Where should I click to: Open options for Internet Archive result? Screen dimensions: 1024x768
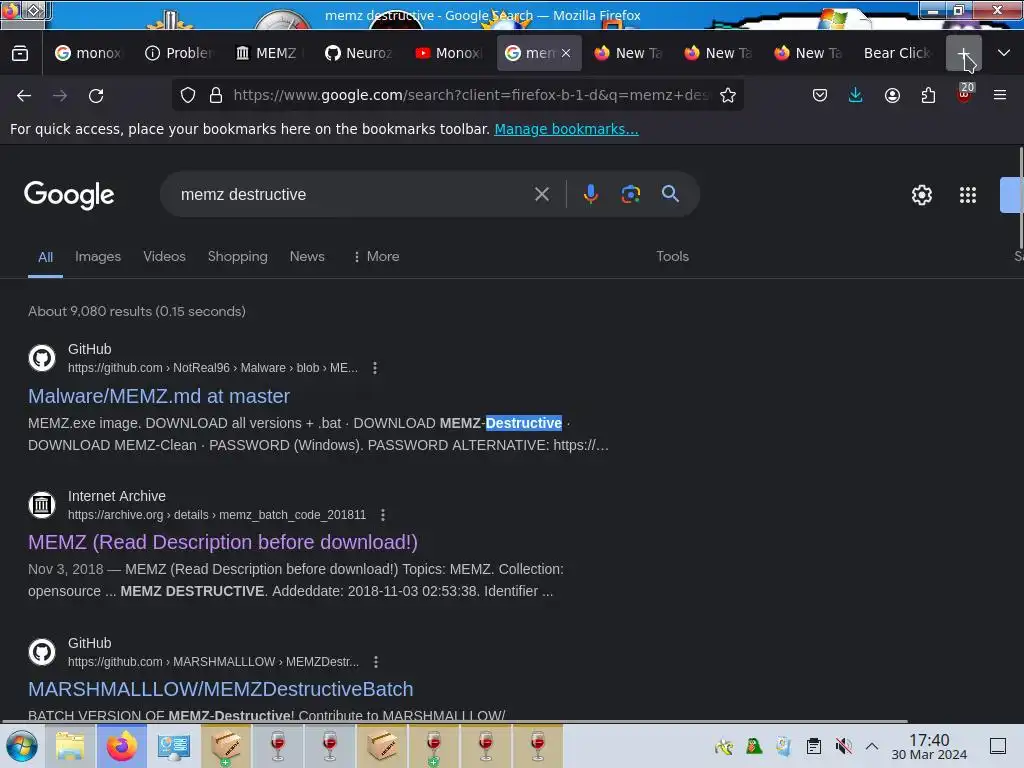383,515
